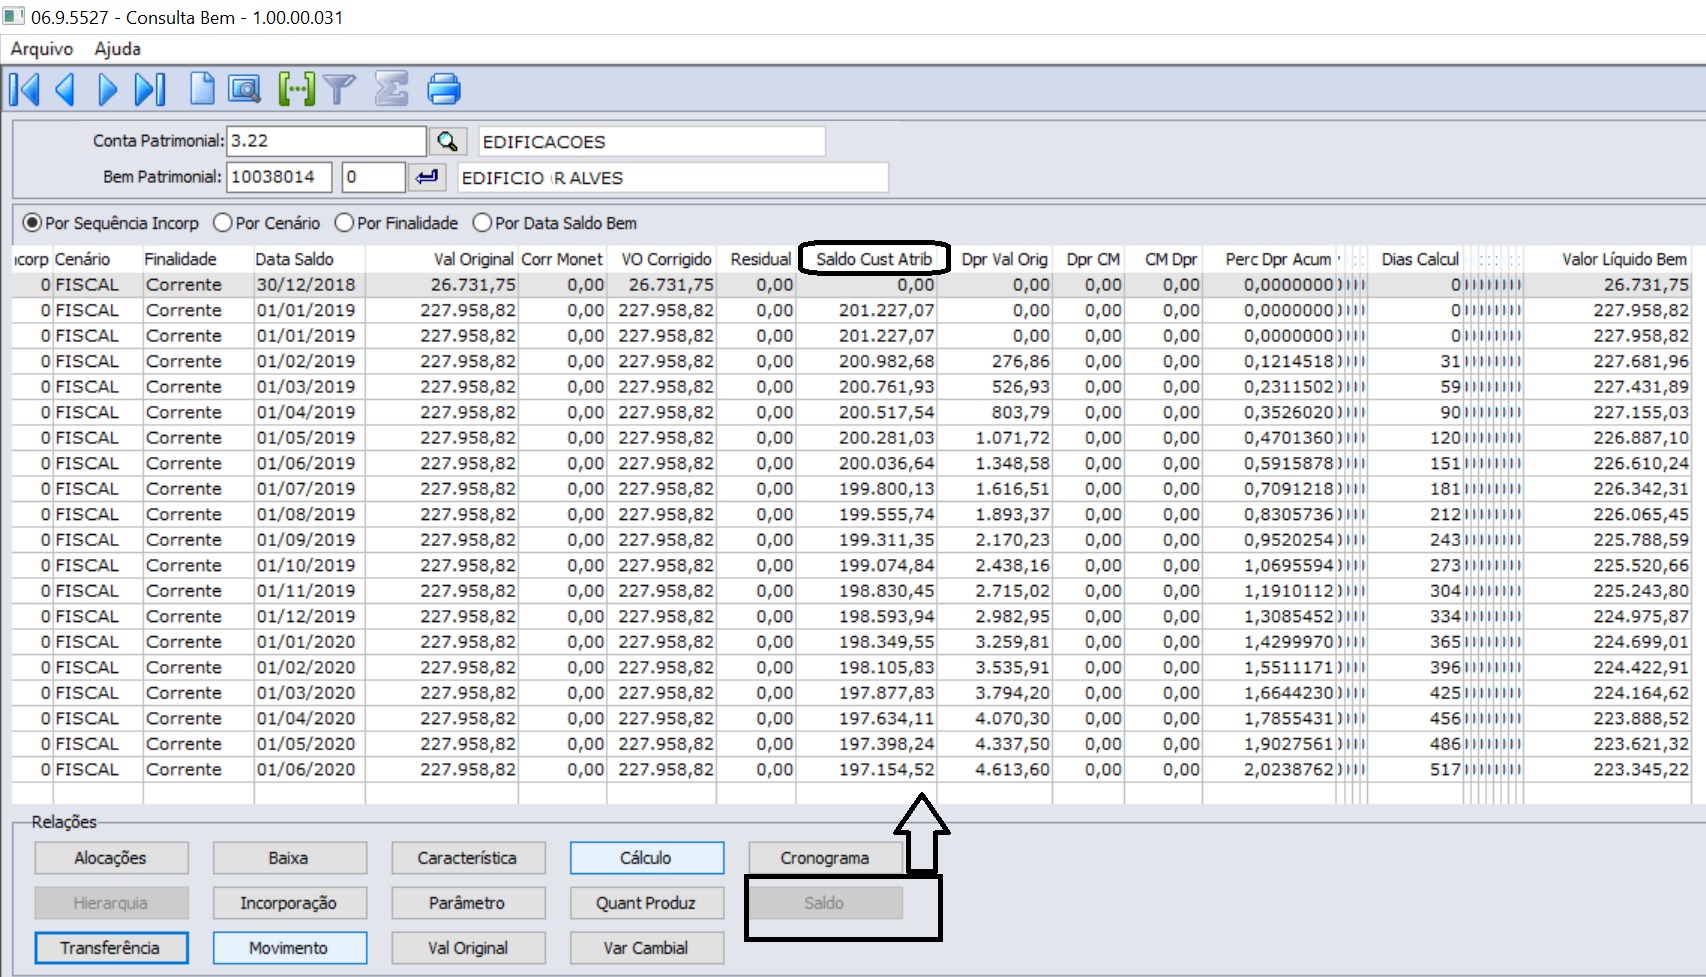Go to previous record arrow

pos(66,90)
